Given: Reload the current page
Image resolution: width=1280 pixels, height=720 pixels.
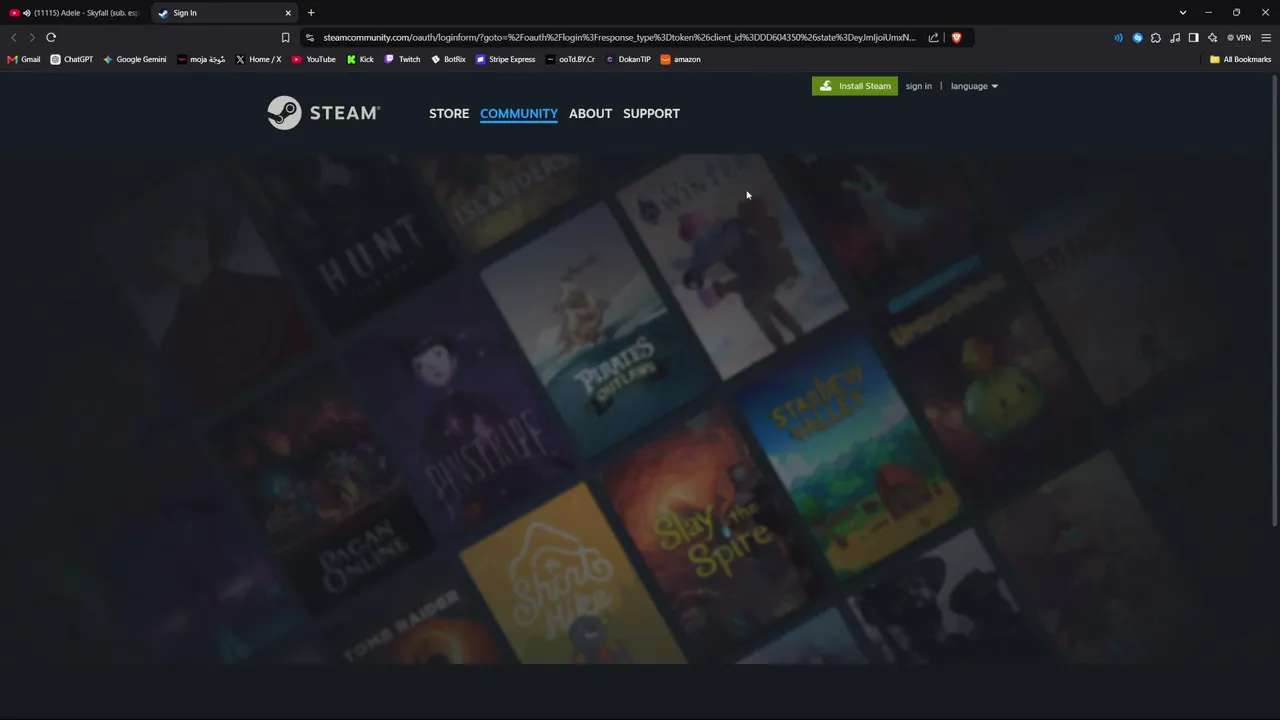Looking at the screenshot, I should (x=51, y=37).
